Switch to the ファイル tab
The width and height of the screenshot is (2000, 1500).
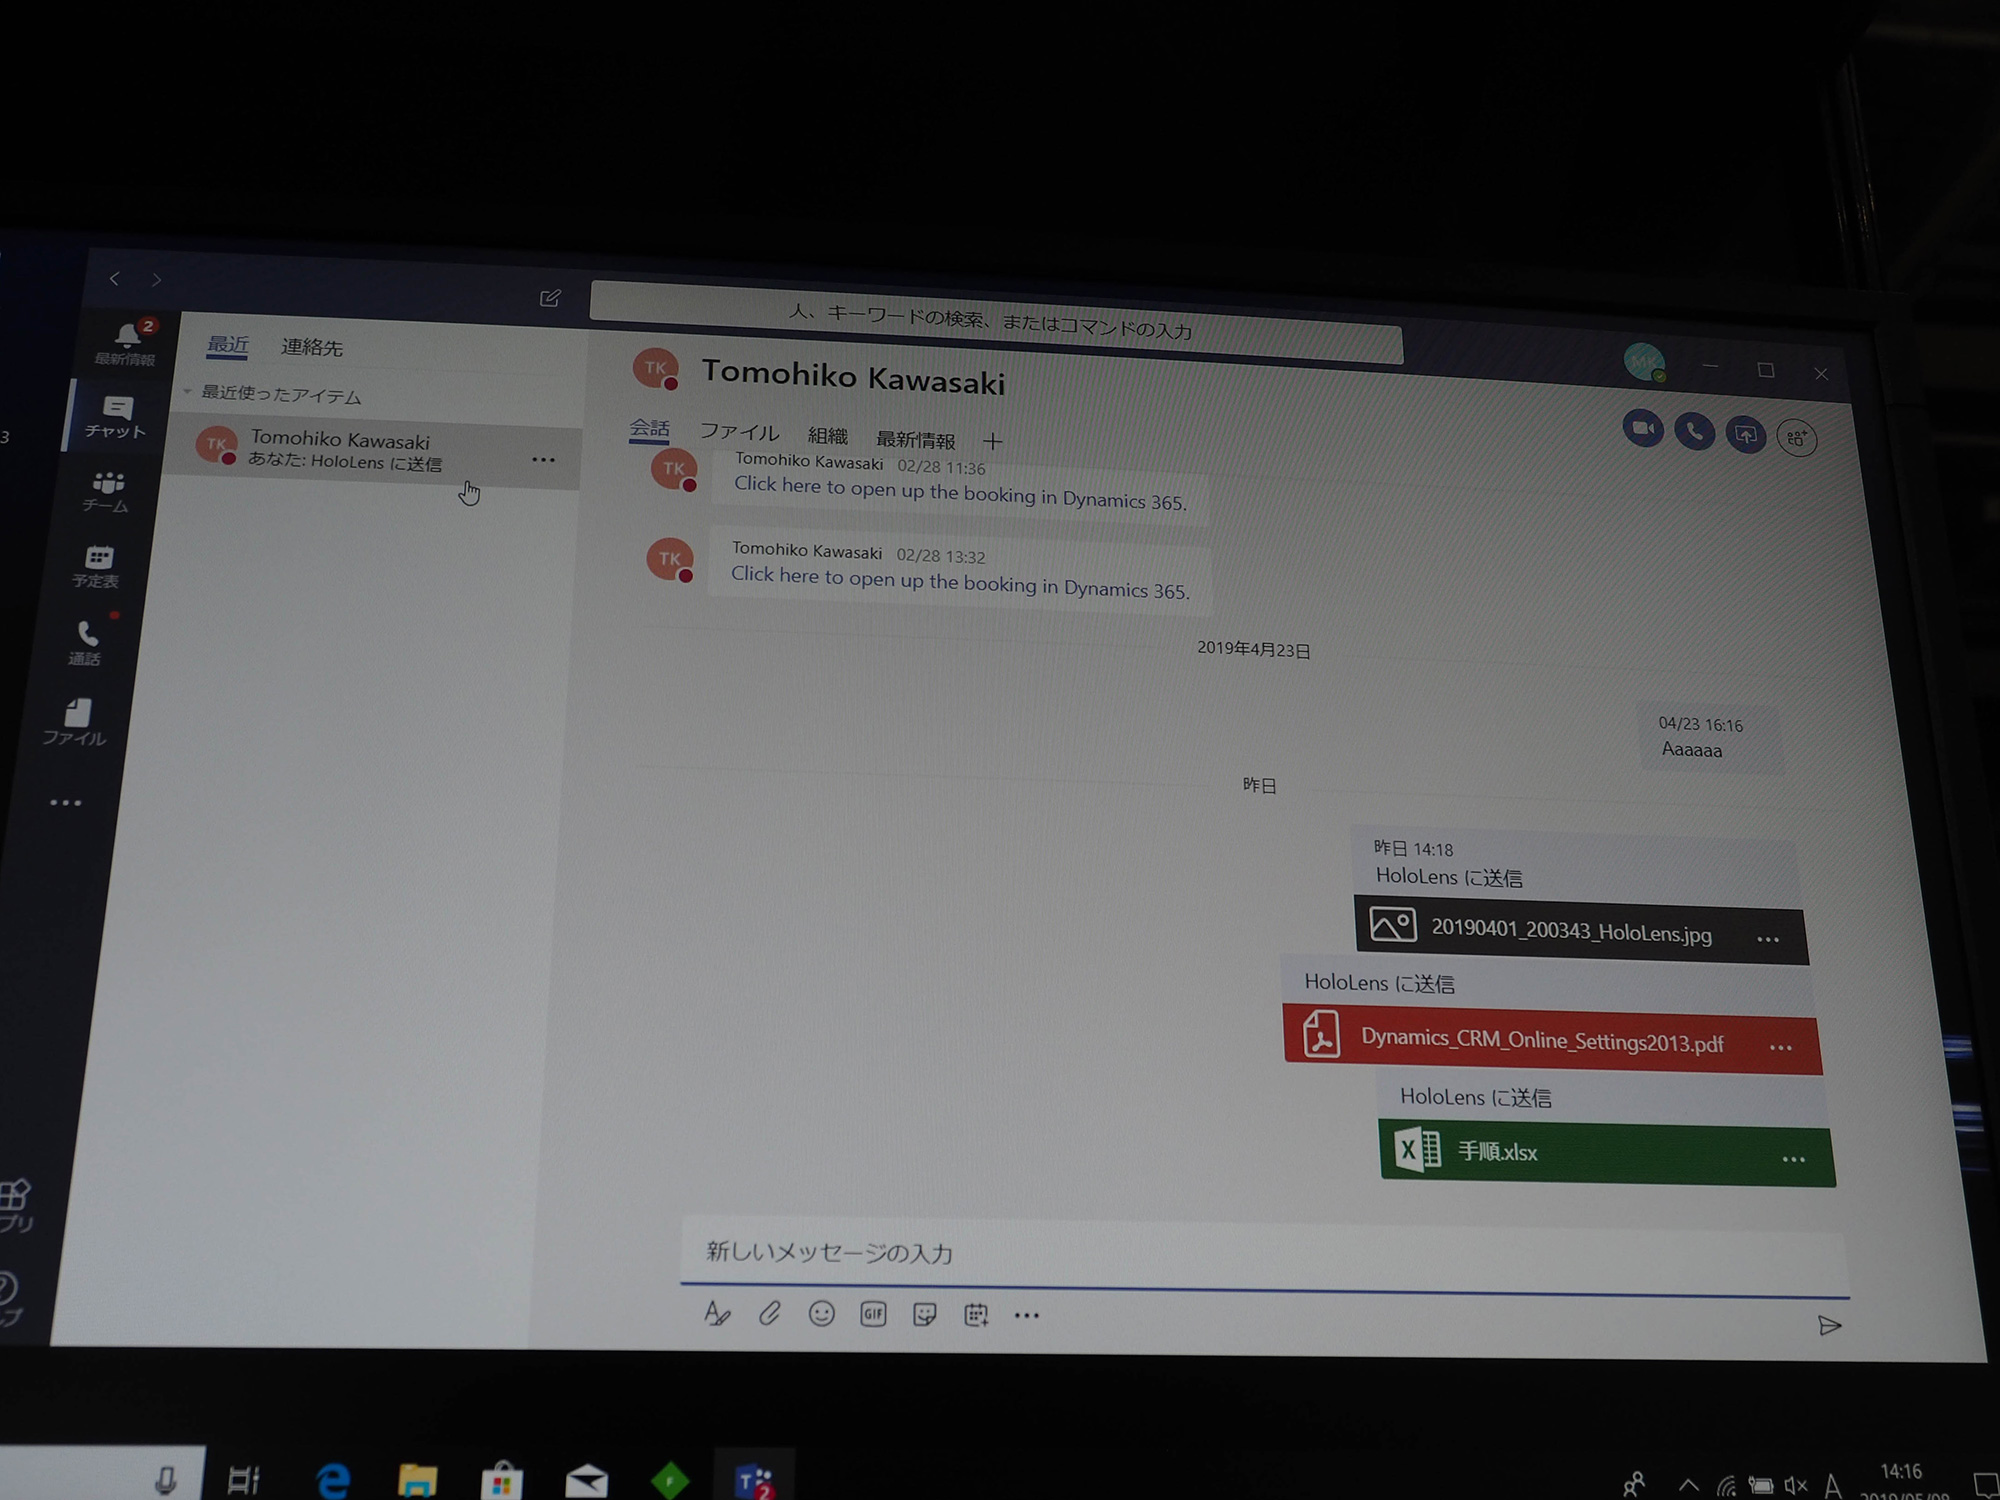[739, 432]
